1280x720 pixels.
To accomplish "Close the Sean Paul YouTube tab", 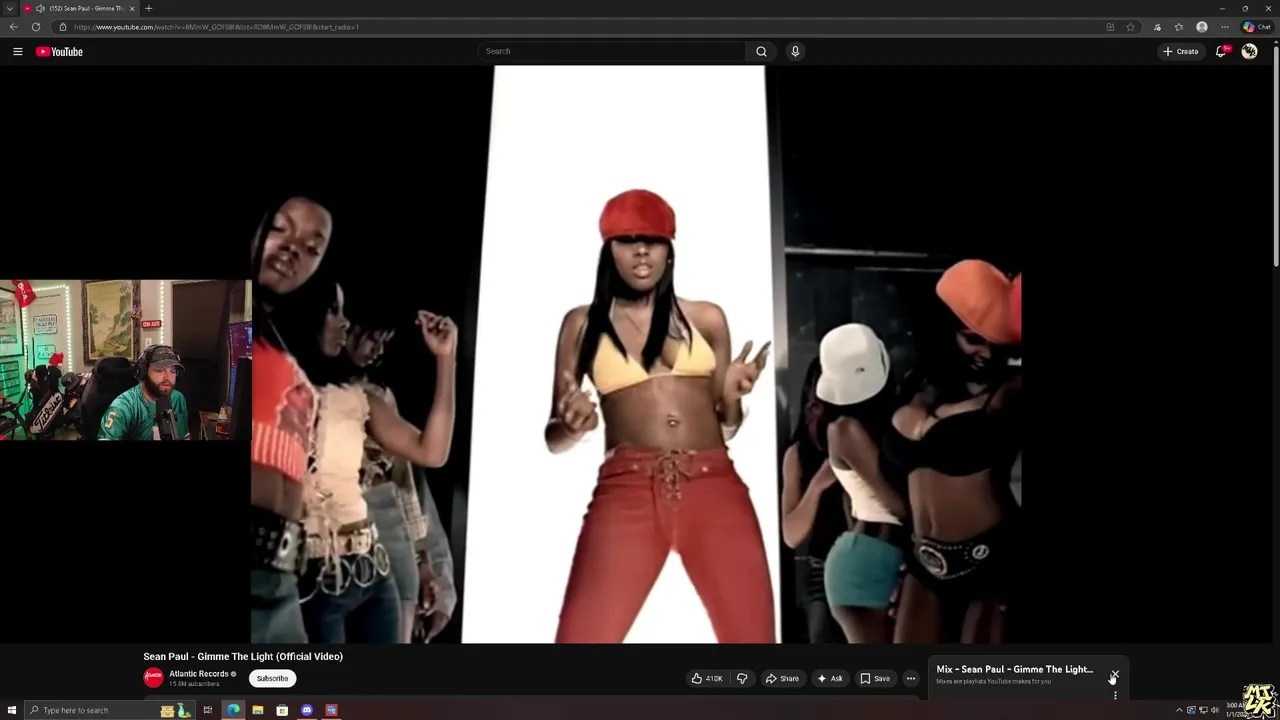I will tap(132, 8).
